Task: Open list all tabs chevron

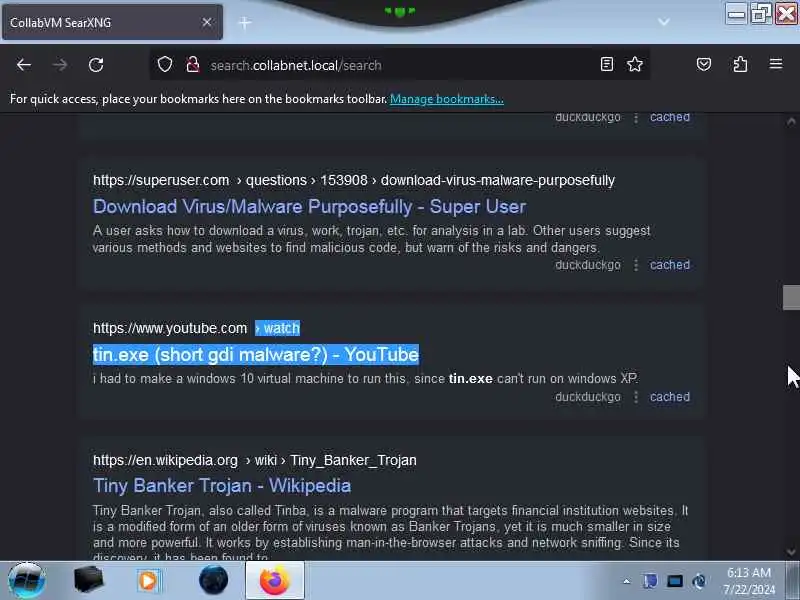Action: (x=664, y=22)
